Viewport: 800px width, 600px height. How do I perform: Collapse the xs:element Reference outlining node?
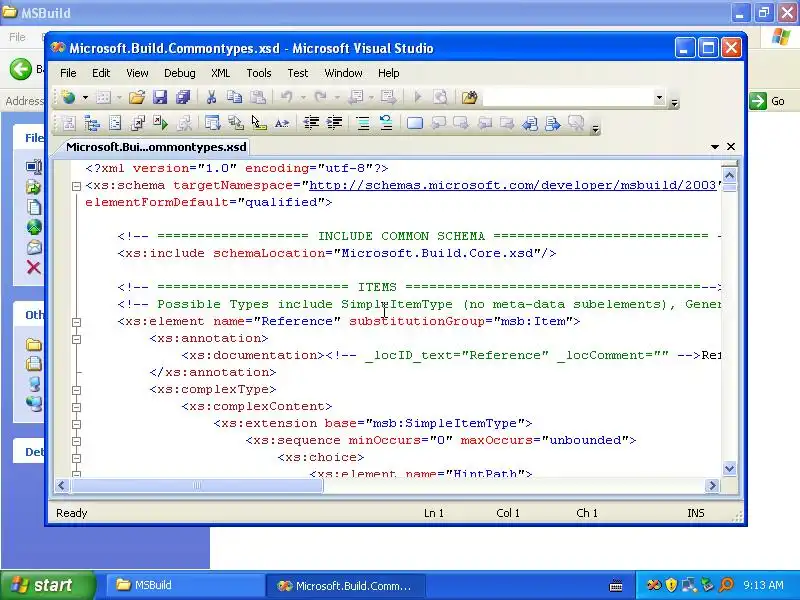click(76, 322)
